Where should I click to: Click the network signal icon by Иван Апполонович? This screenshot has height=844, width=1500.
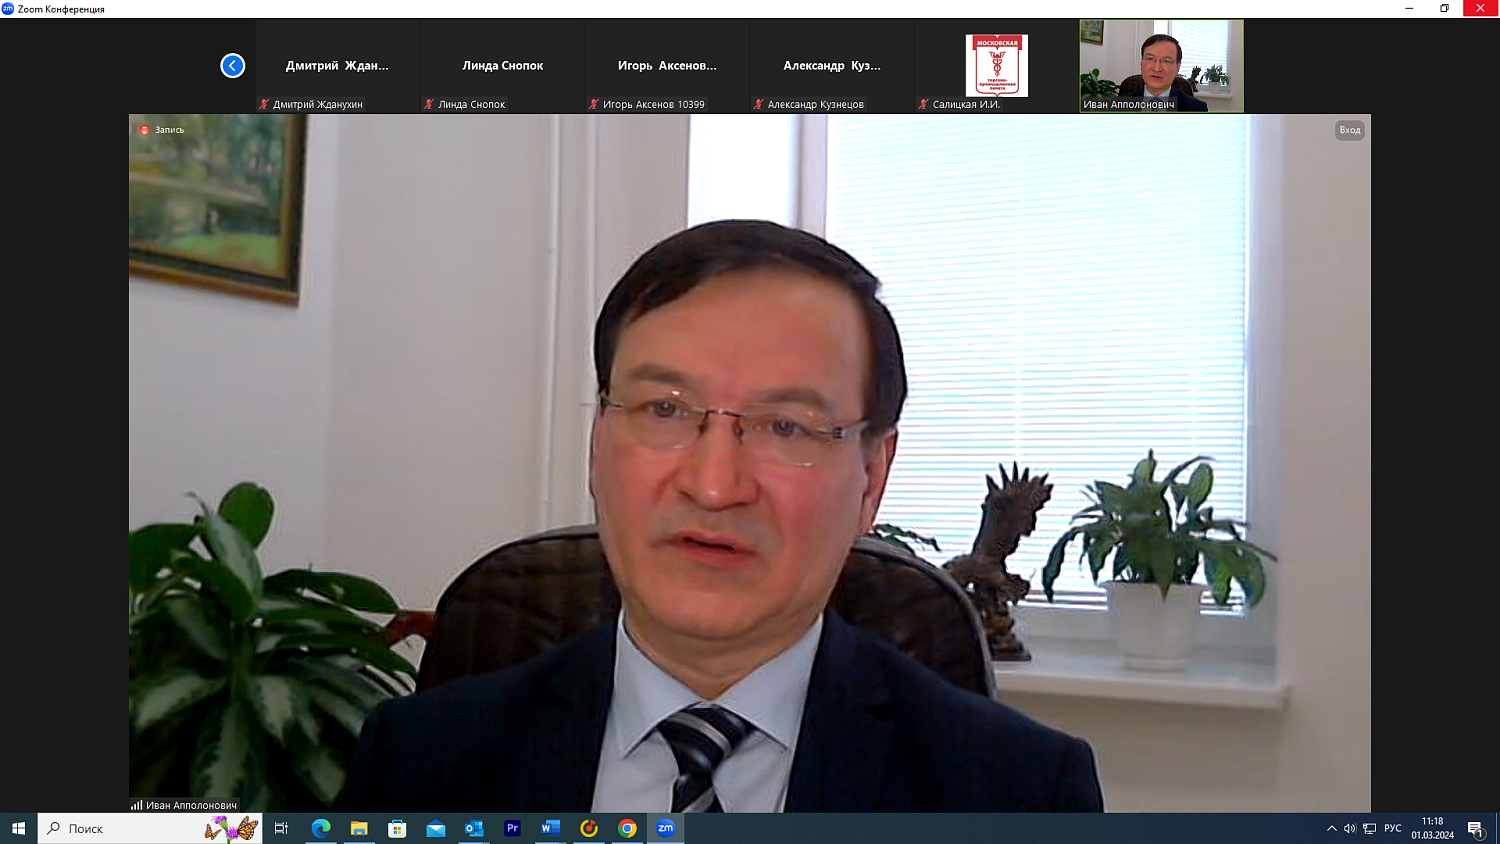tap(136, 805)
